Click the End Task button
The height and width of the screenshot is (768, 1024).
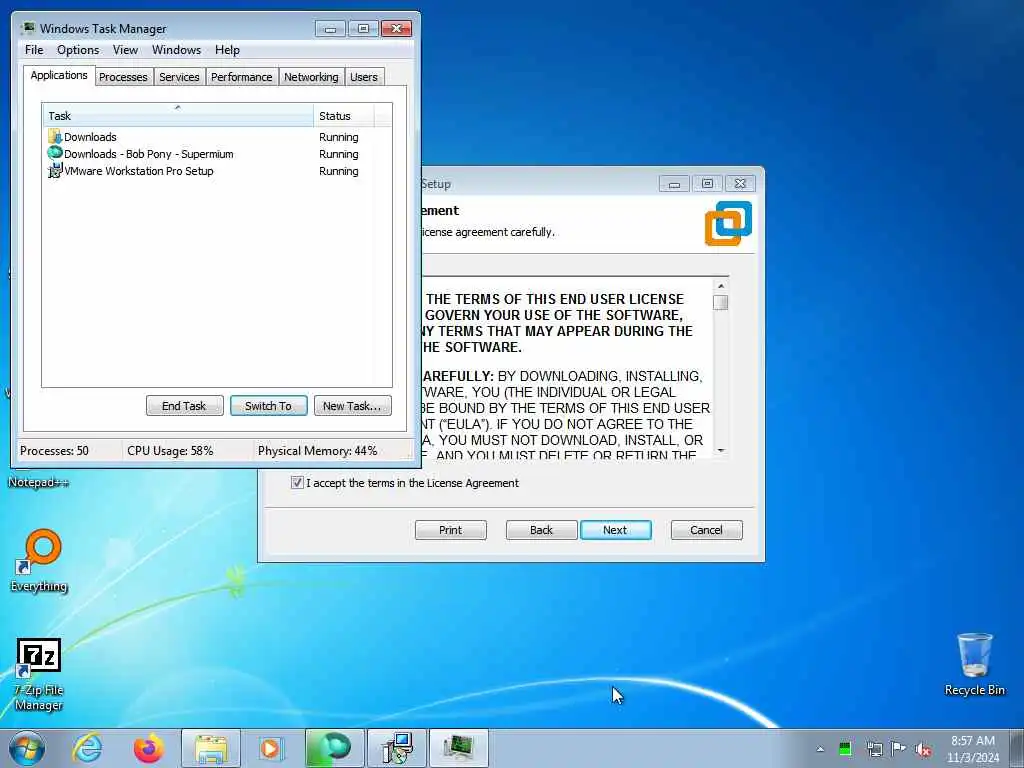[x=184, y=406]
